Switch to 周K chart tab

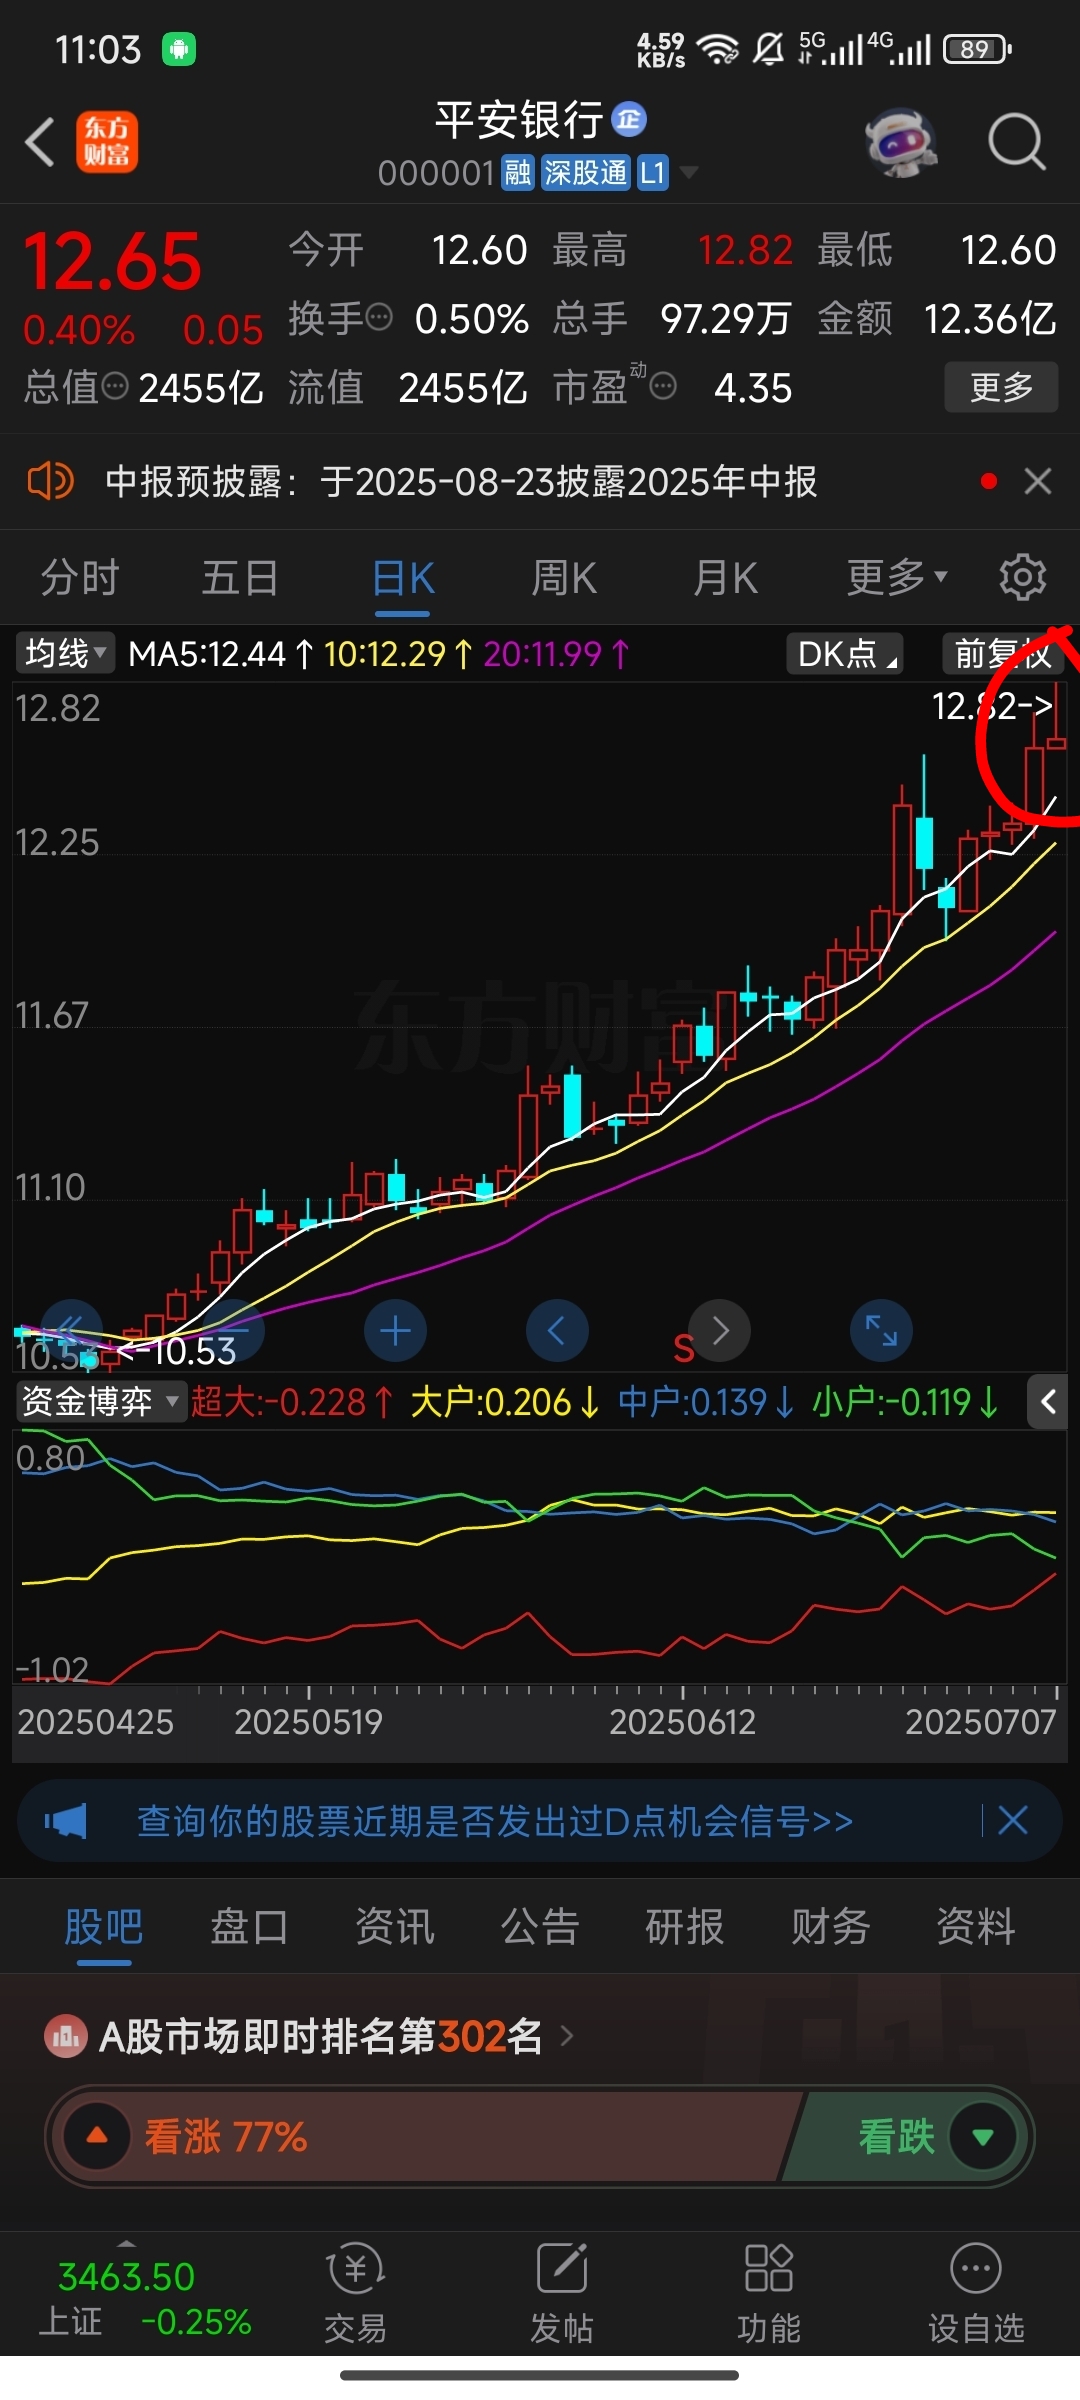(x=564, y=577)
